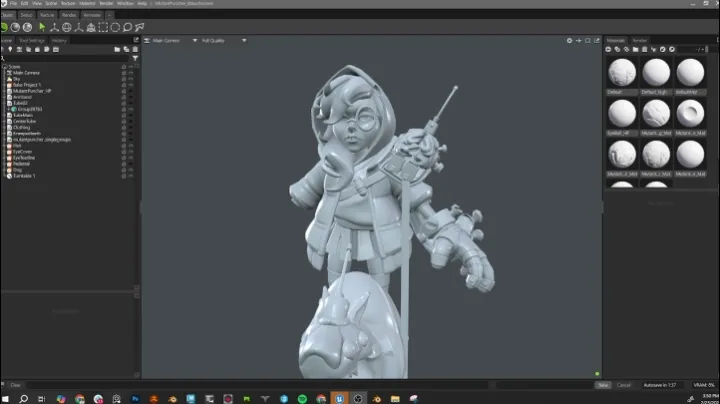This screenshot has width=720, height=404.
Task: Maximize the viewport with square icon
Action: 588,40
